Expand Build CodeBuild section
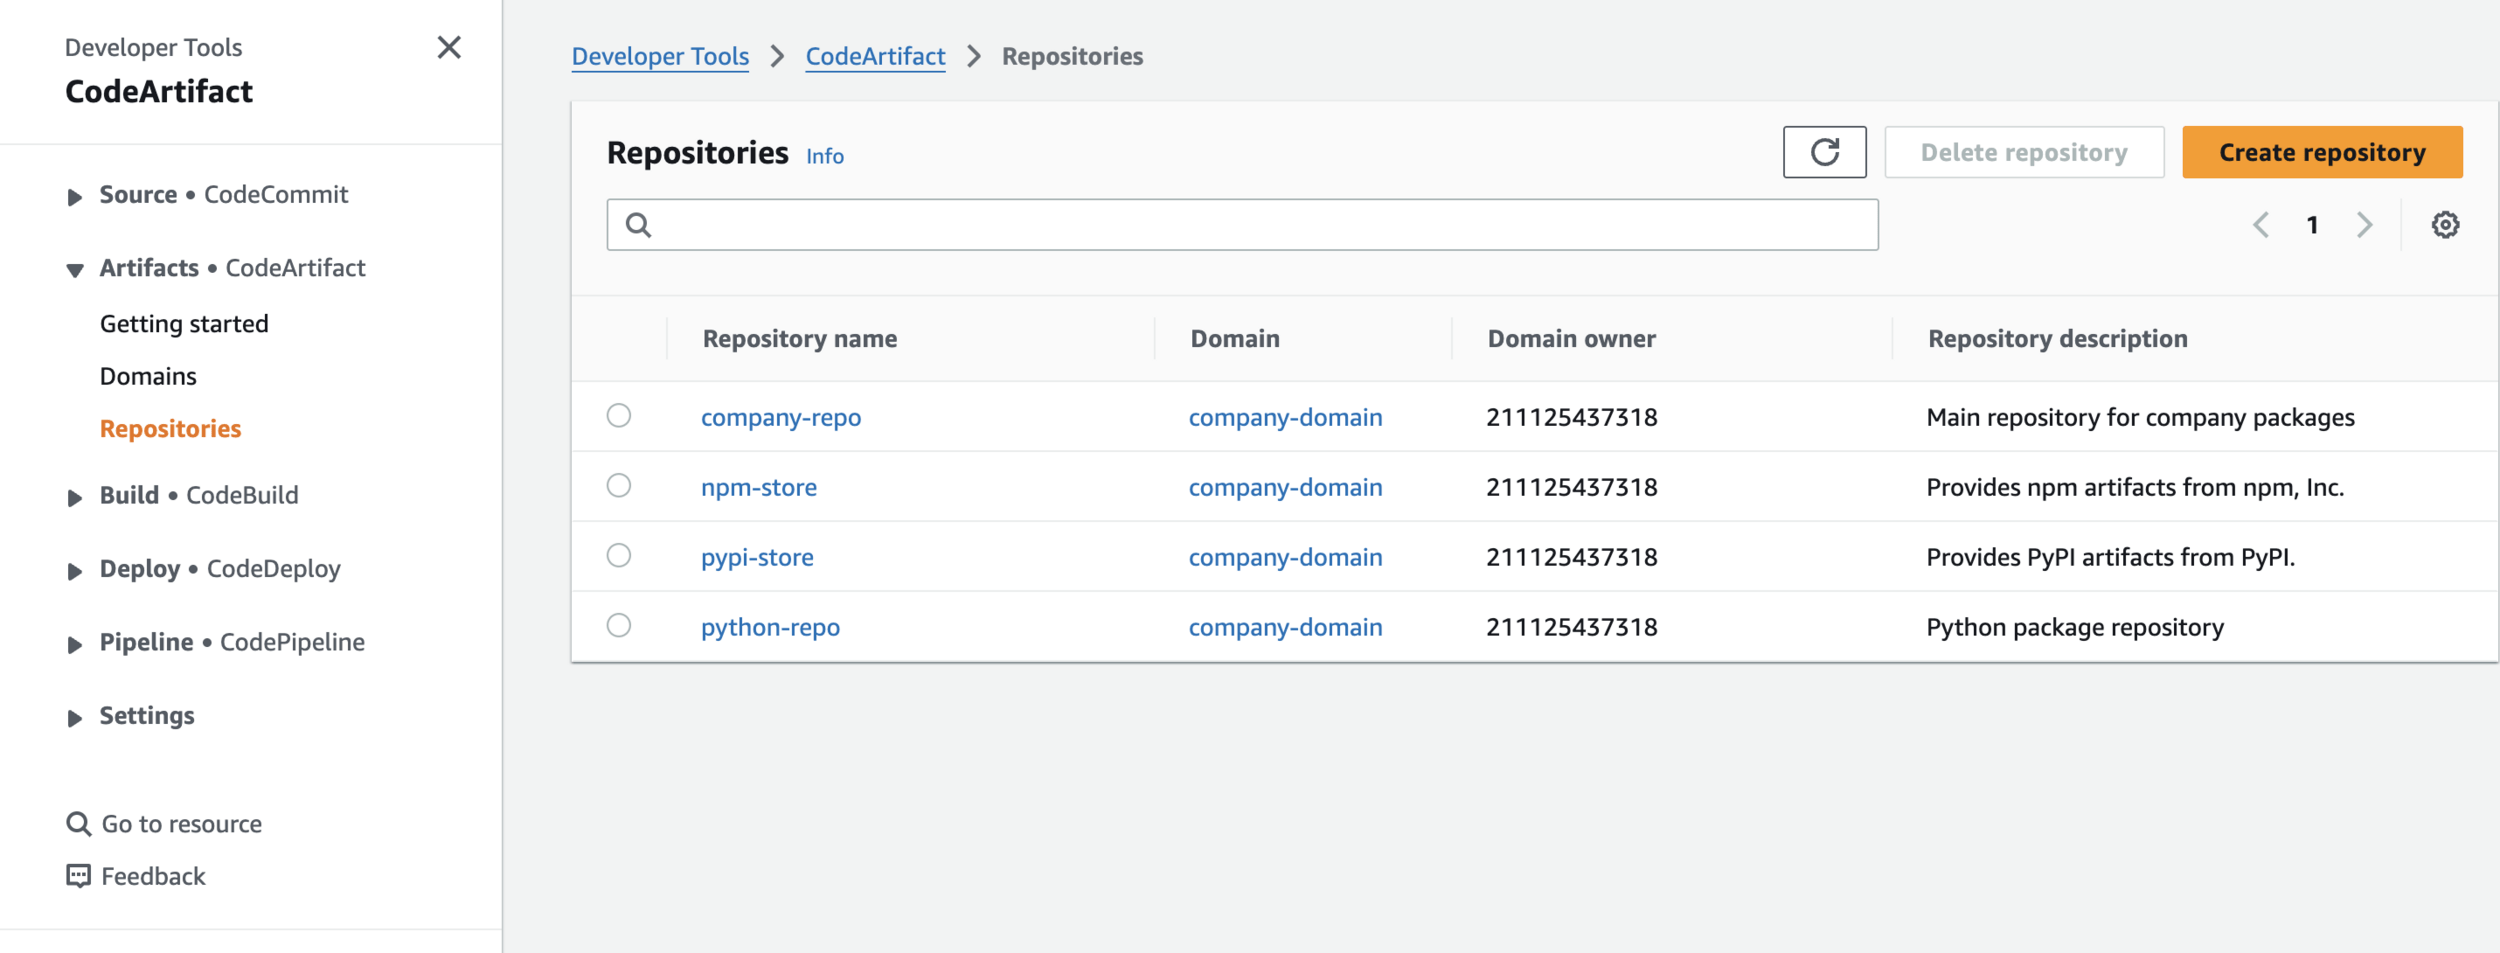Screen dimensions: 2500x953 [x=74, y=498]
